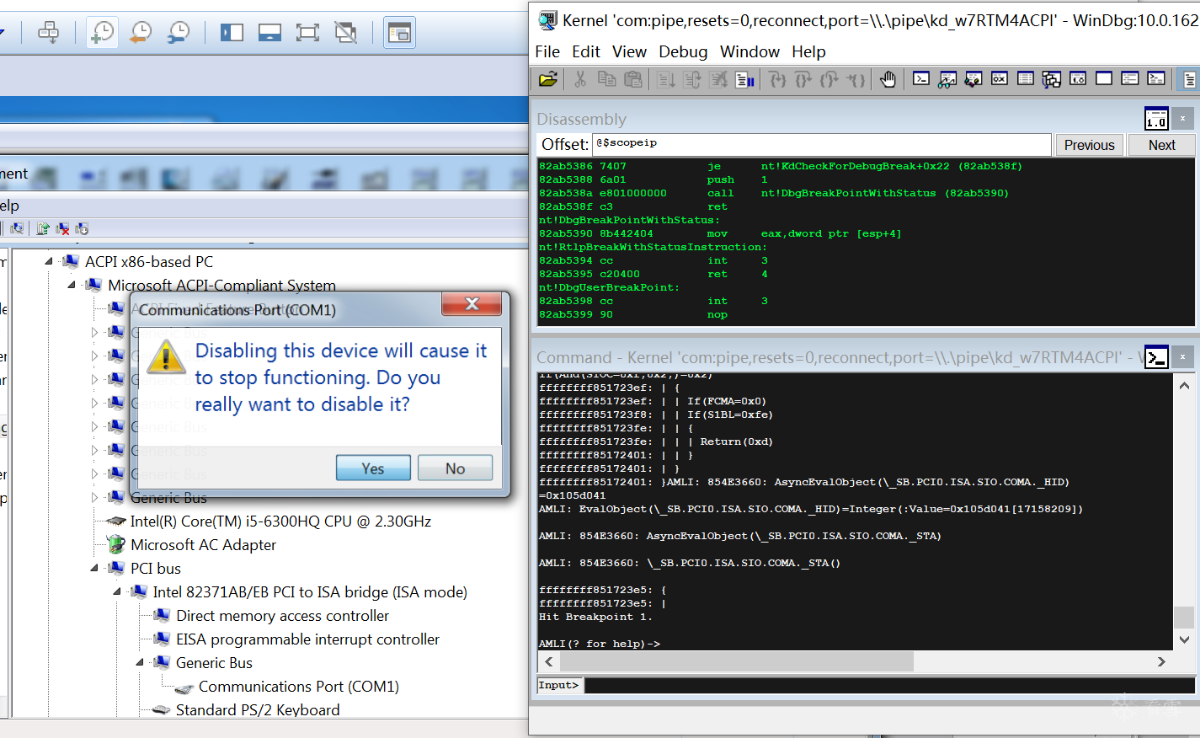Select Communications Port (COM1) in device tree
The image size is (1200, 738).
click(298, 686)
